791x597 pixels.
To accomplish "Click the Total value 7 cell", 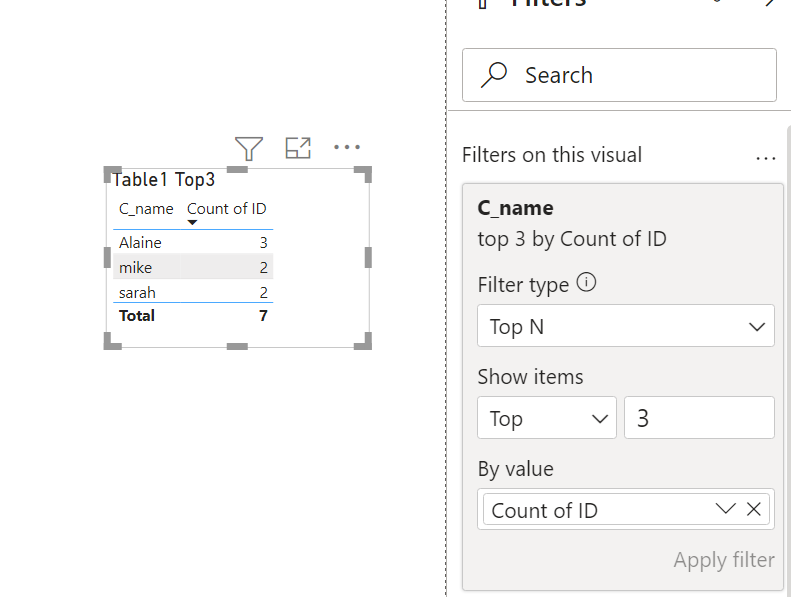I will point(263,316).
